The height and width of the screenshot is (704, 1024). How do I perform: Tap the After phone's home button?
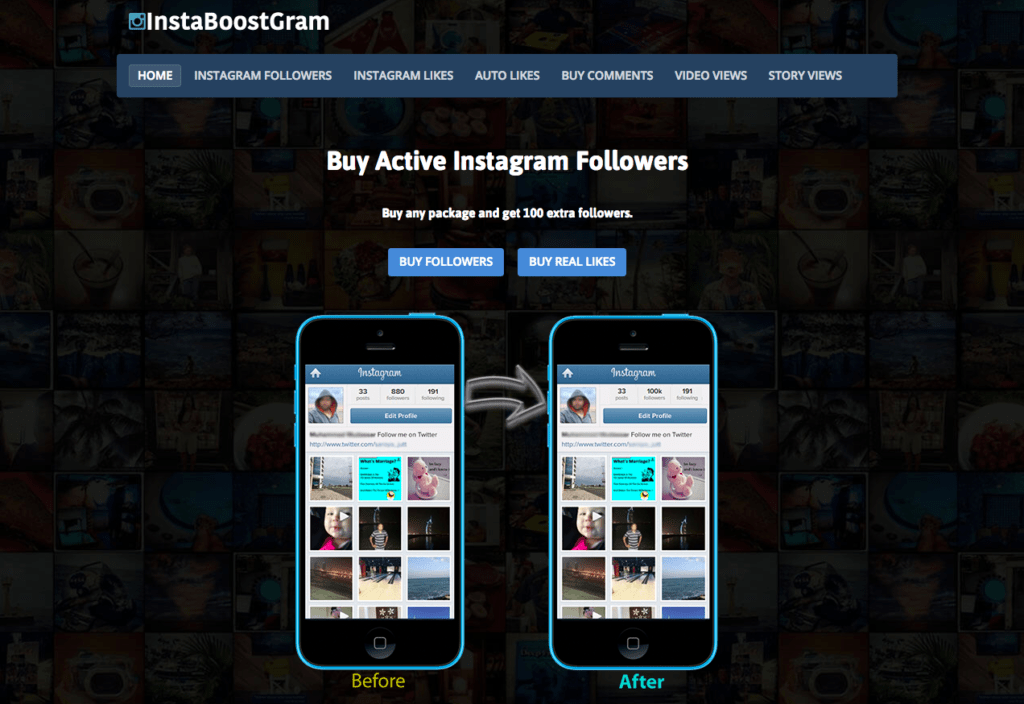[632, 643]
